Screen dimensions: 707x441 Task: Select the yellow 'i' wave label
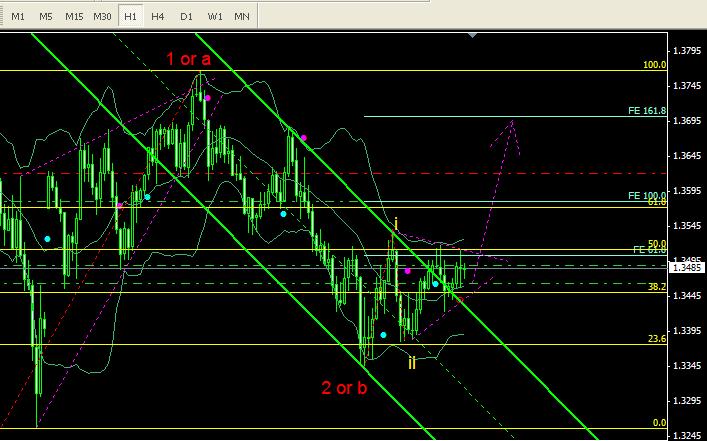tap(396, 224)
